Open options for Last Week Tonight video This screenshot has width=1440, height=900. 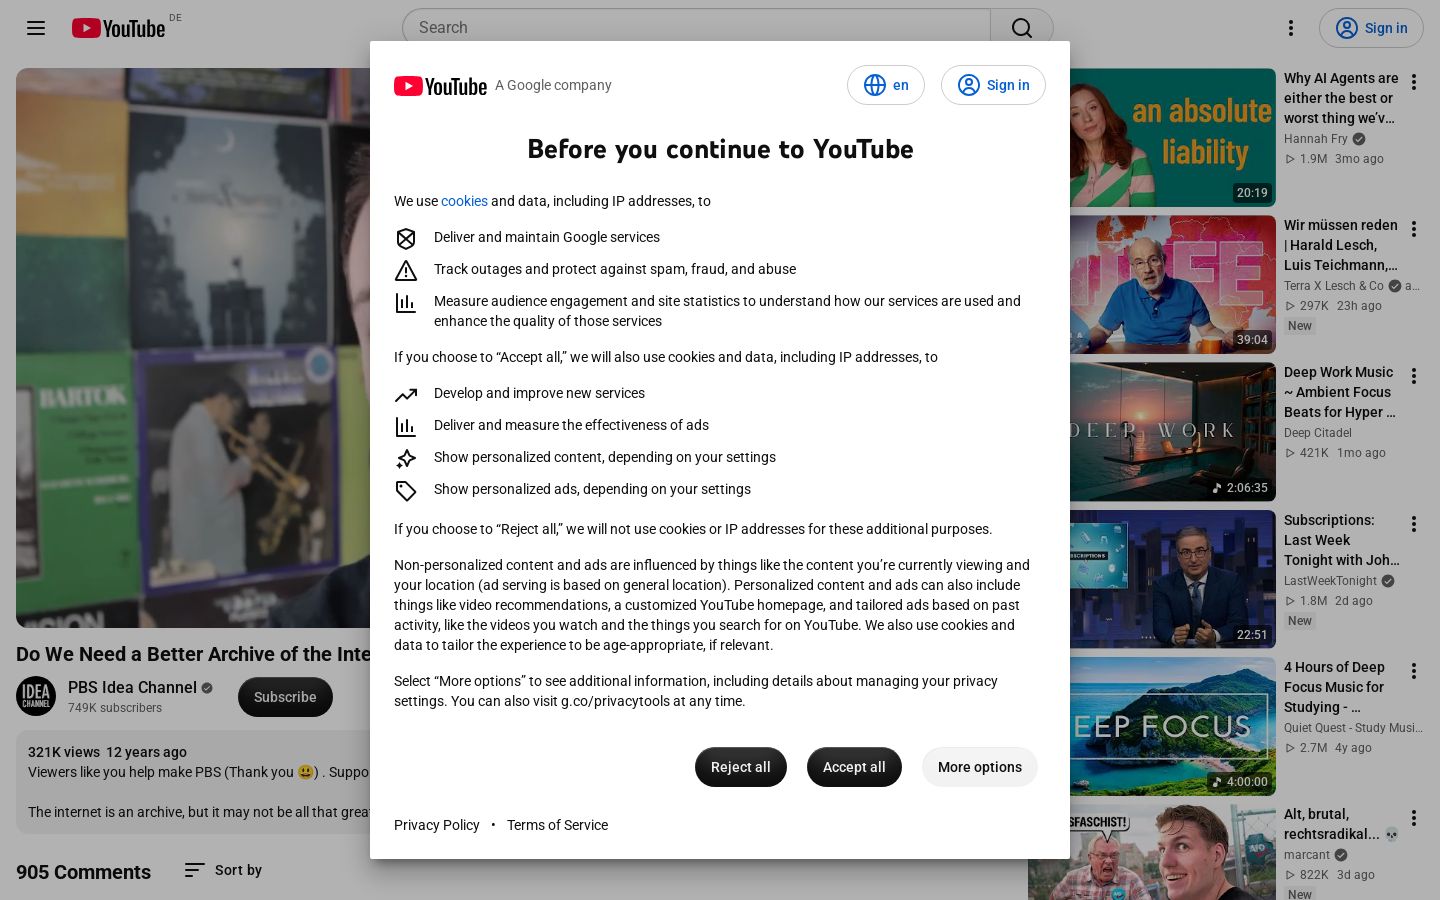point(1414,524)
